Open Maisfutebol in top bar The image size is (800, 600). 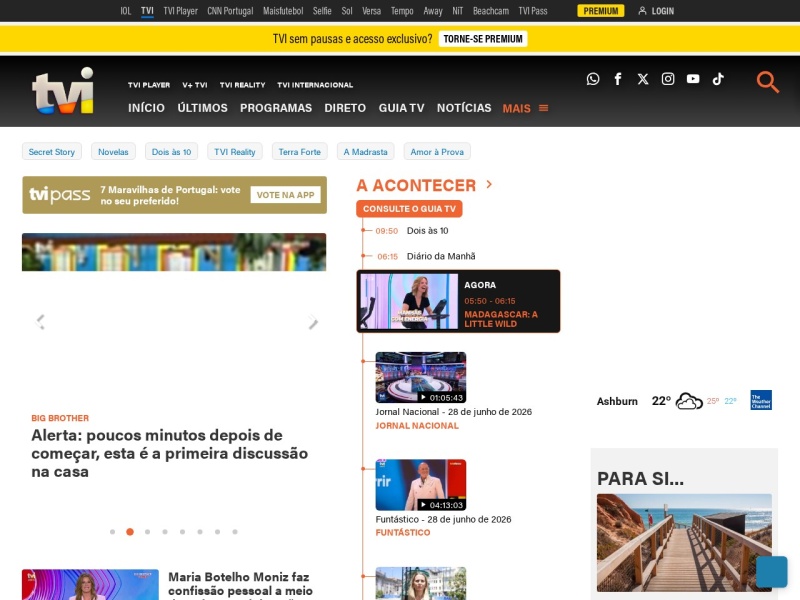[x=283, y=11]
